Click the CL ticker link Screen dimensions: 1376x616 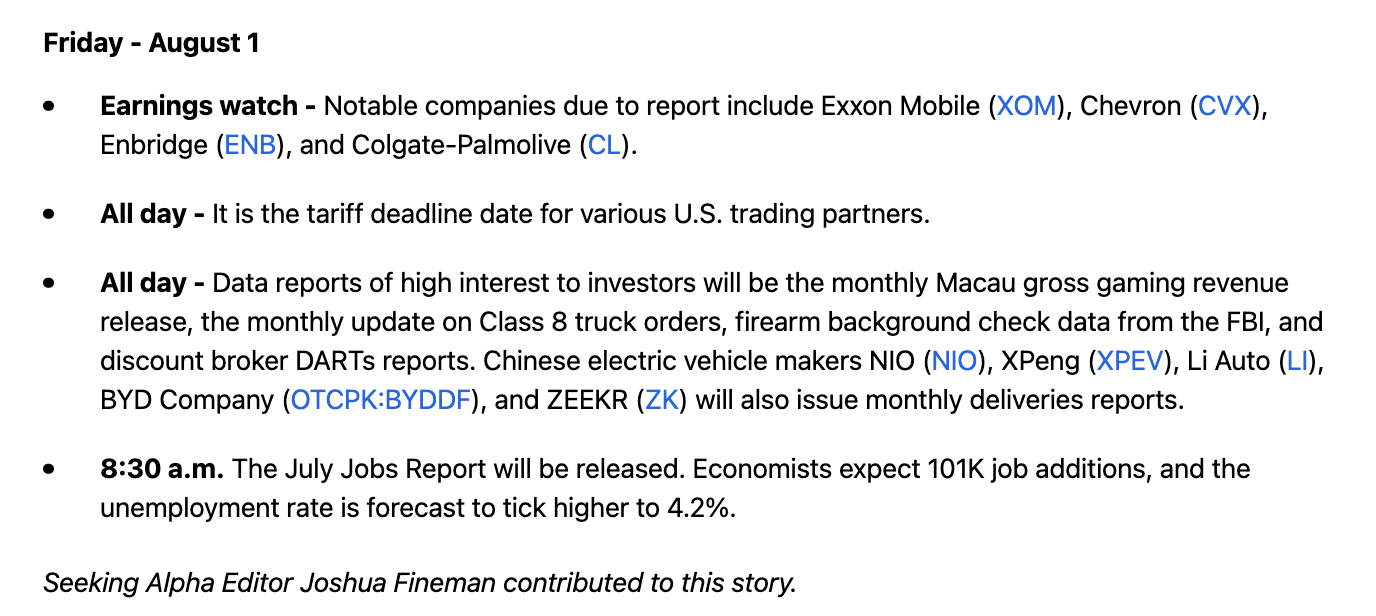604,145
